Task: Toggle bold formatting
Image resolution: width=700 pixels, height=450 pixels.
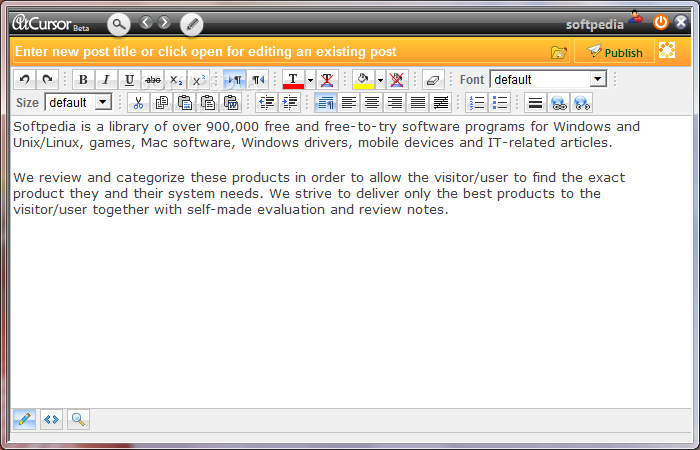Action: (x=83, y=80)
